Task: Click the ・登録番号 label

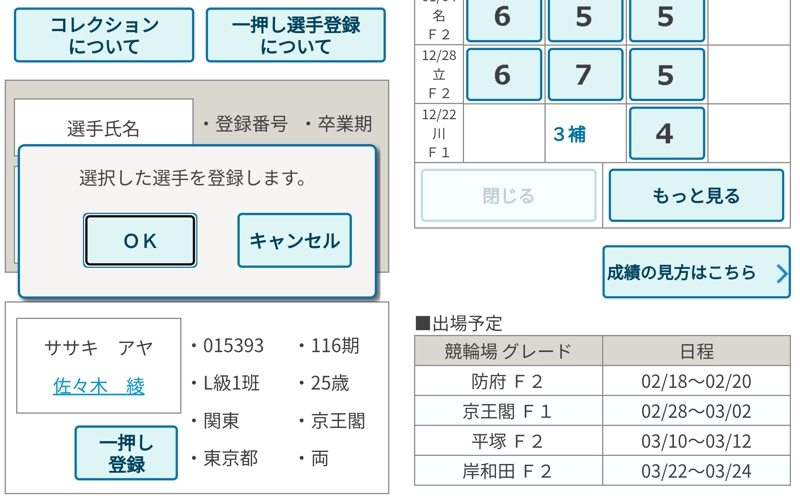Action: tap(245, 124)
